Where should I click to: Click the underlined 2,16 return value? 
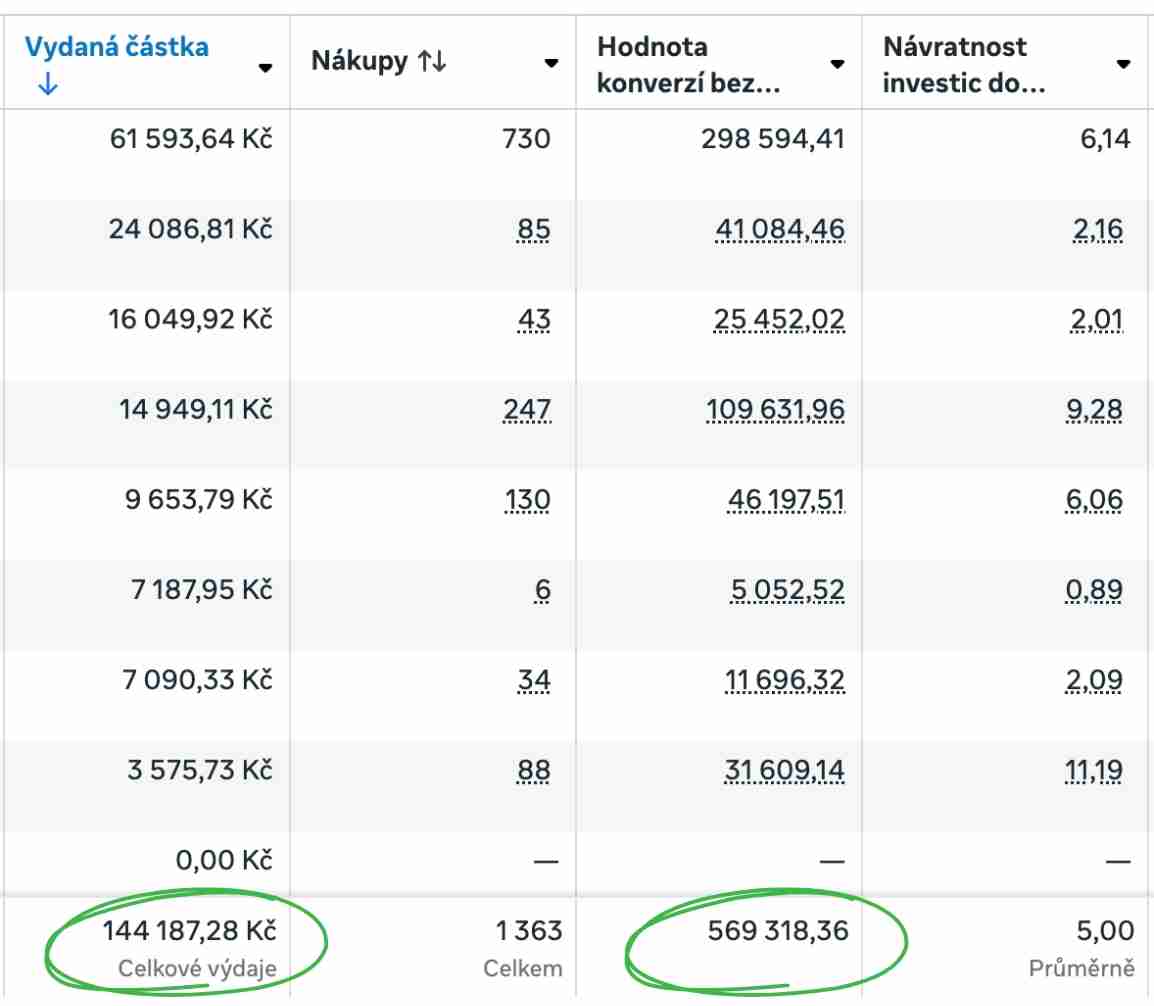[1097, 230]
